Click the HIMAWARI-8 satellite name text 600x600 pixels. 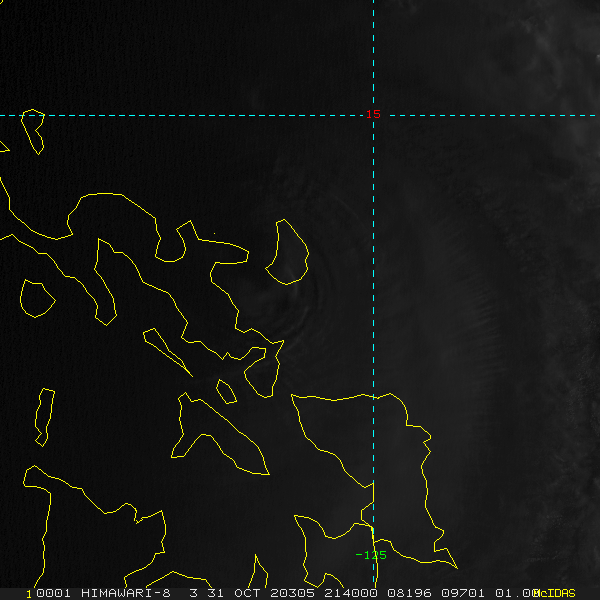124,593
